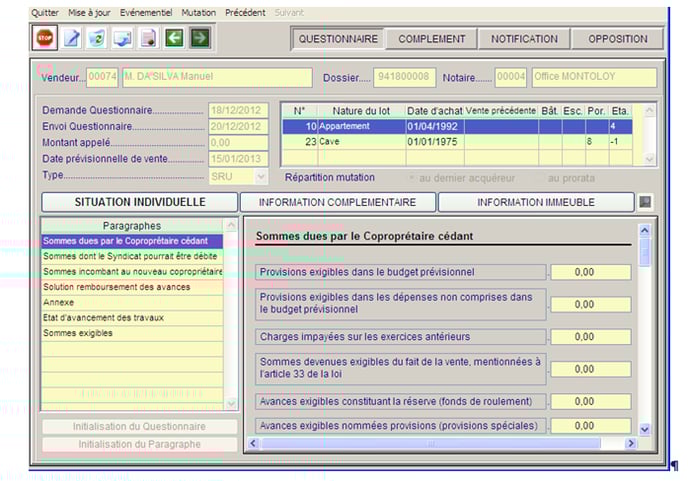
Task: Click down arrow of lot table scrollbar
Action: 651,159
